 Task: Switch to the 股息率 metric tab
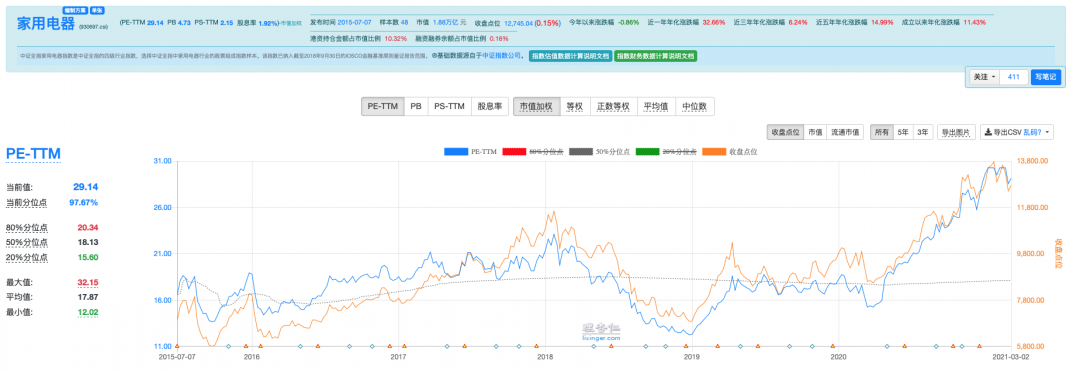click(x=490, y=107)
